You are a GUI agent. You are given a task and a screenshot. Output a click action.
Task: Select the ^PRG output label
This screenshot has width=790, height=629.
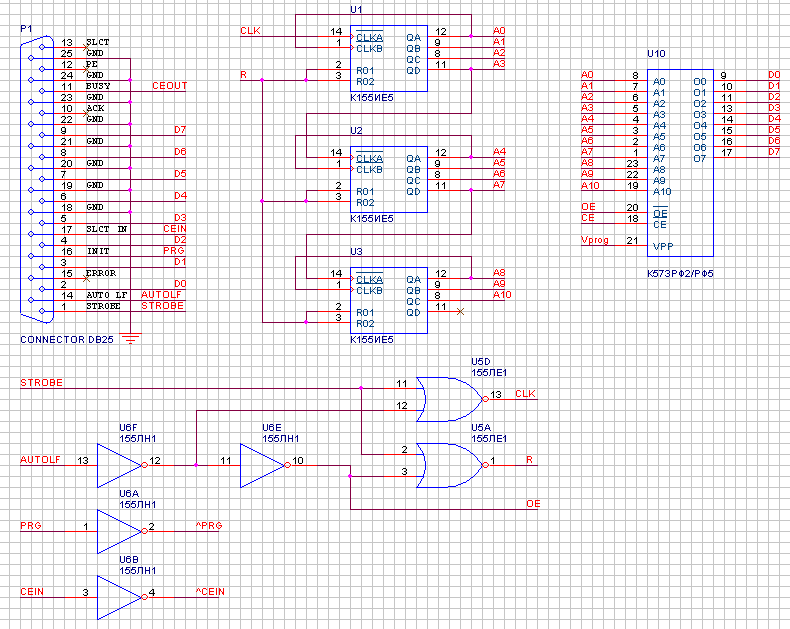point(208,526)
